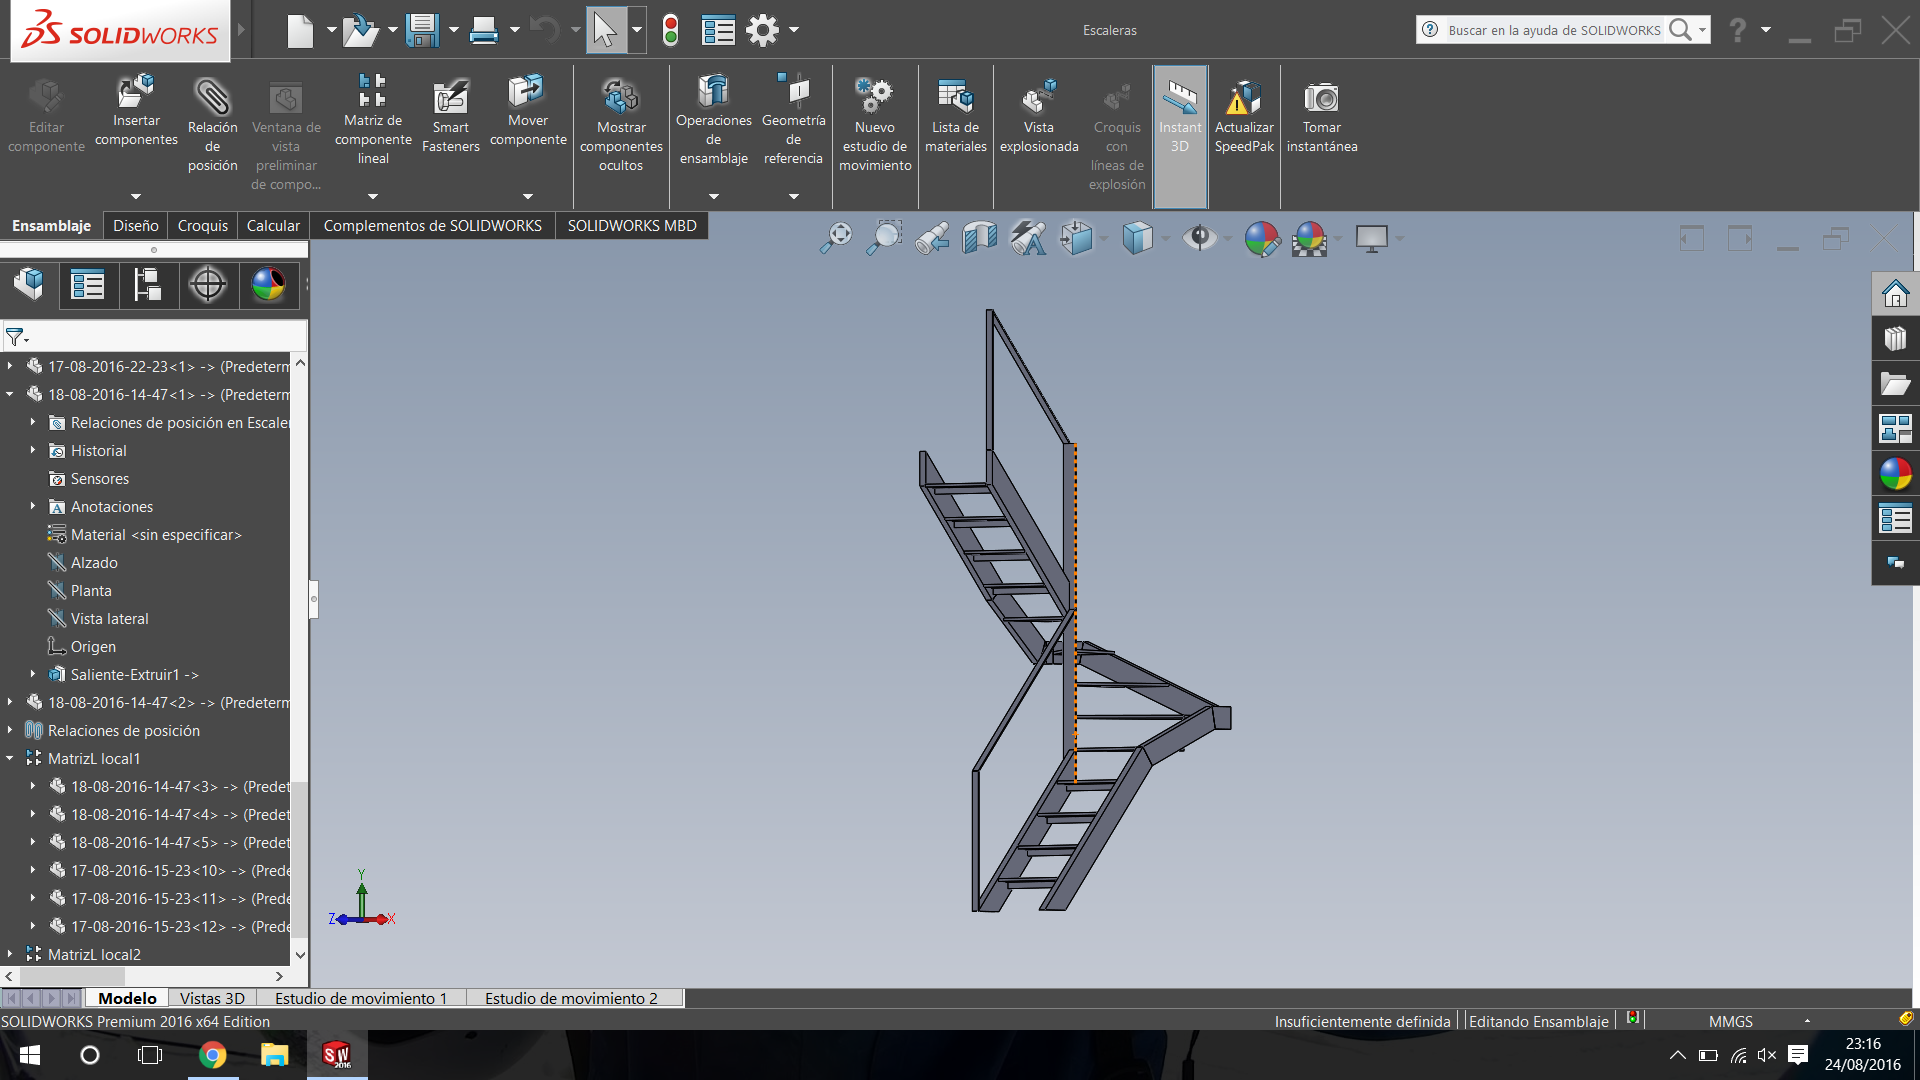Collapse the MatrizL local1 tree node
The height and width of the screenshot is (1080, 1920).
(x=10, y=759)
